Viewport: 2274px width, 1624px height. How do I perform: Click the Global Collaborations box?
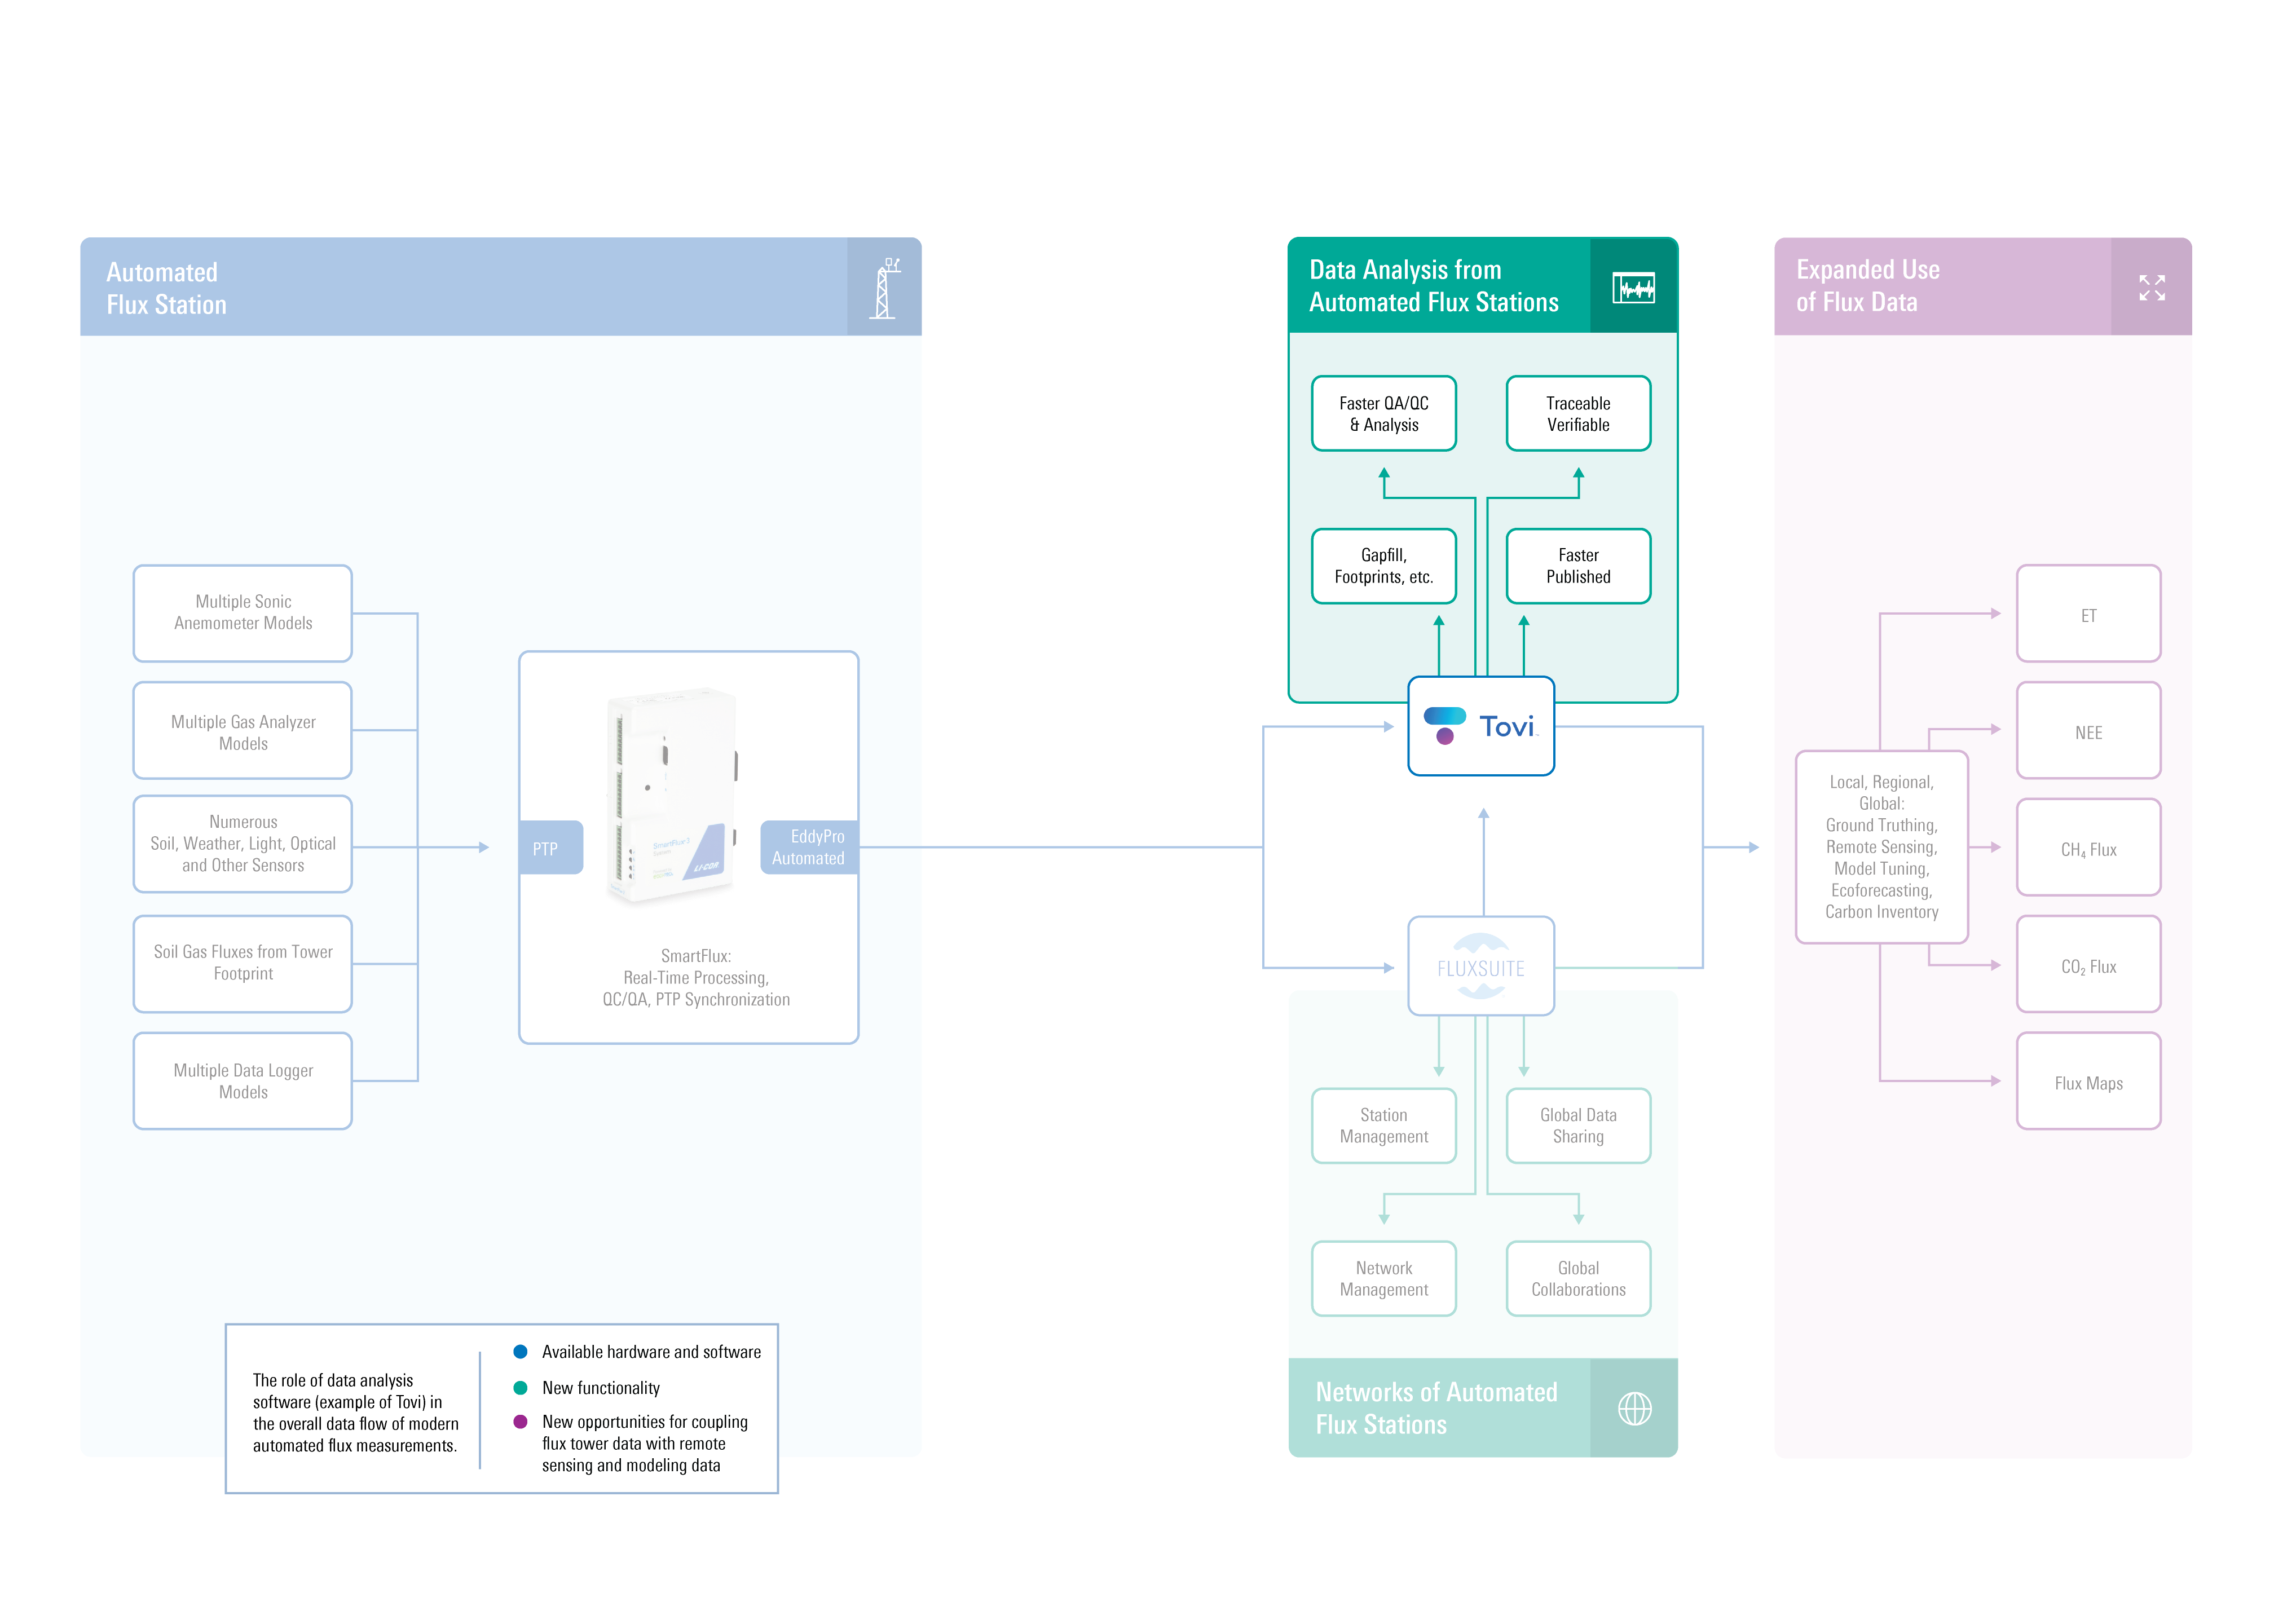(1578, 1279)
